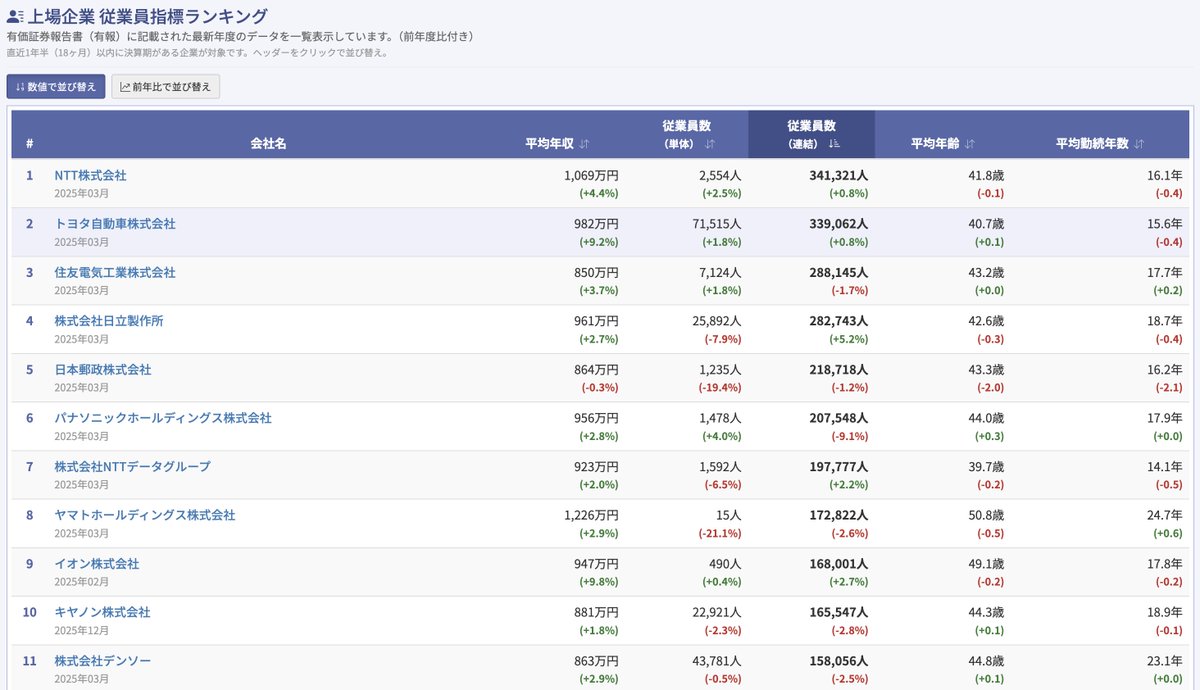1200x690 pixels.
Task: Click the 前年比で並び替え button
Action: click(165, 87)
